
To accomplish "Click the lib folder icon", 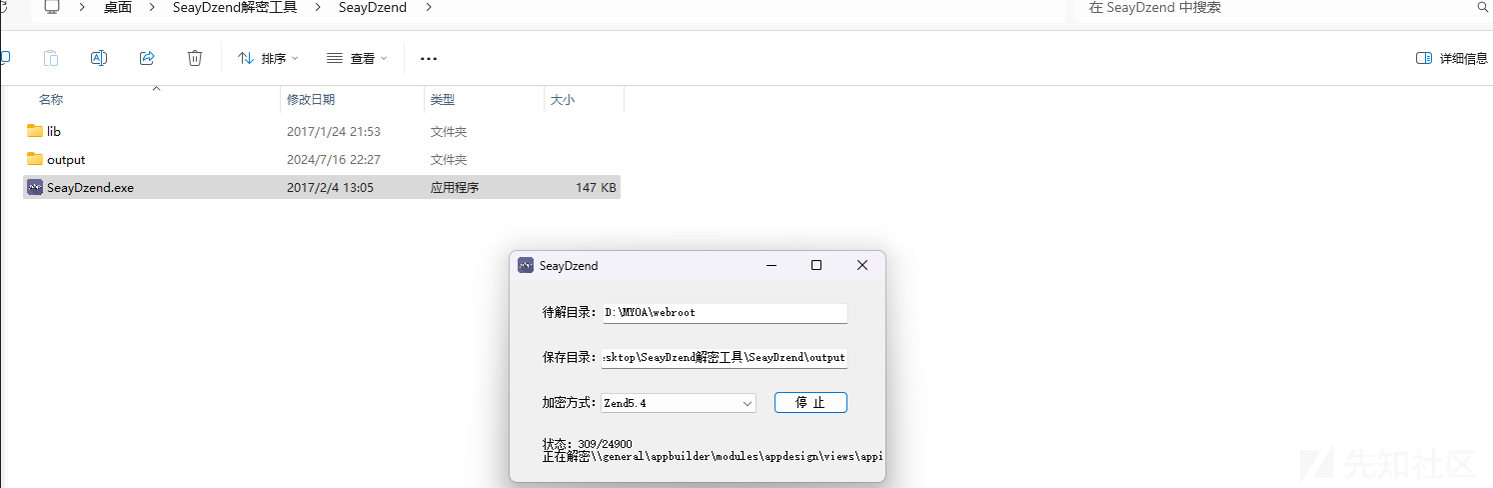I will [35, 131].
